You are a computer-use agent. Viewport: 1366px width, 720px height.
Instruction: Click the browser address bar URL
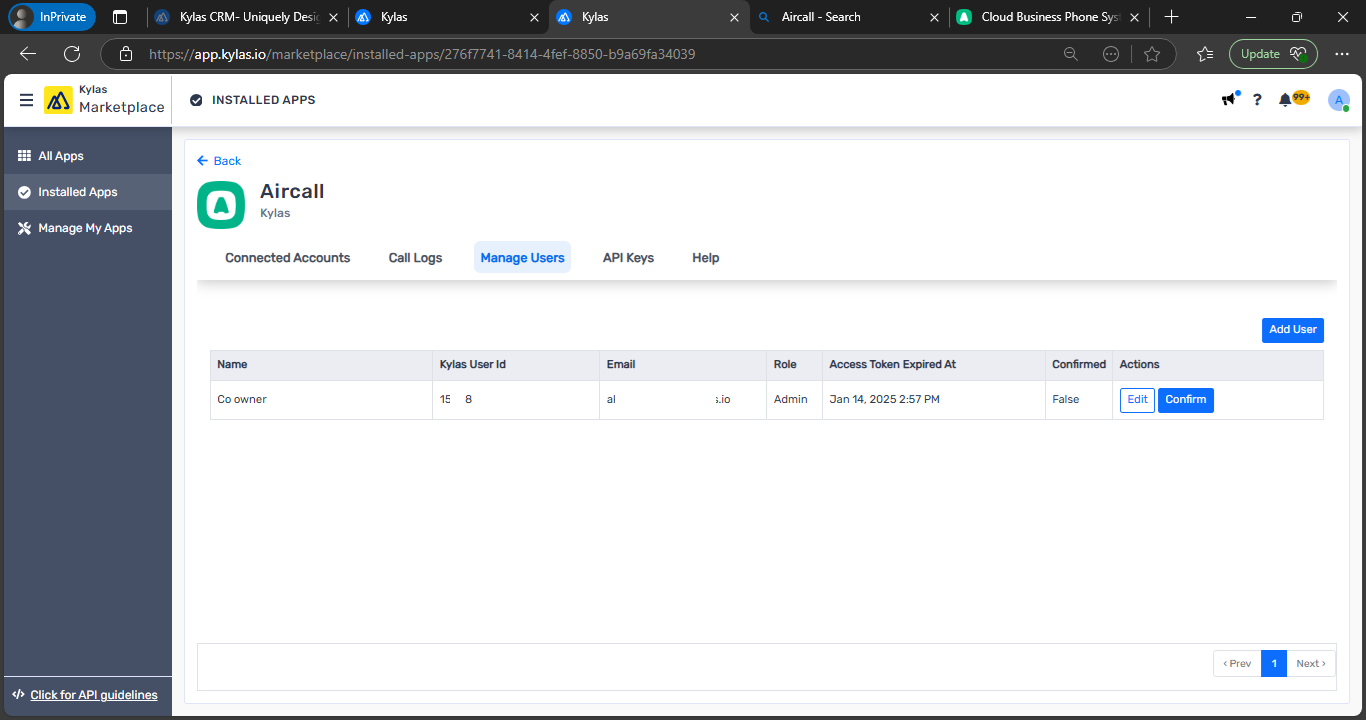tap(422, 54)
